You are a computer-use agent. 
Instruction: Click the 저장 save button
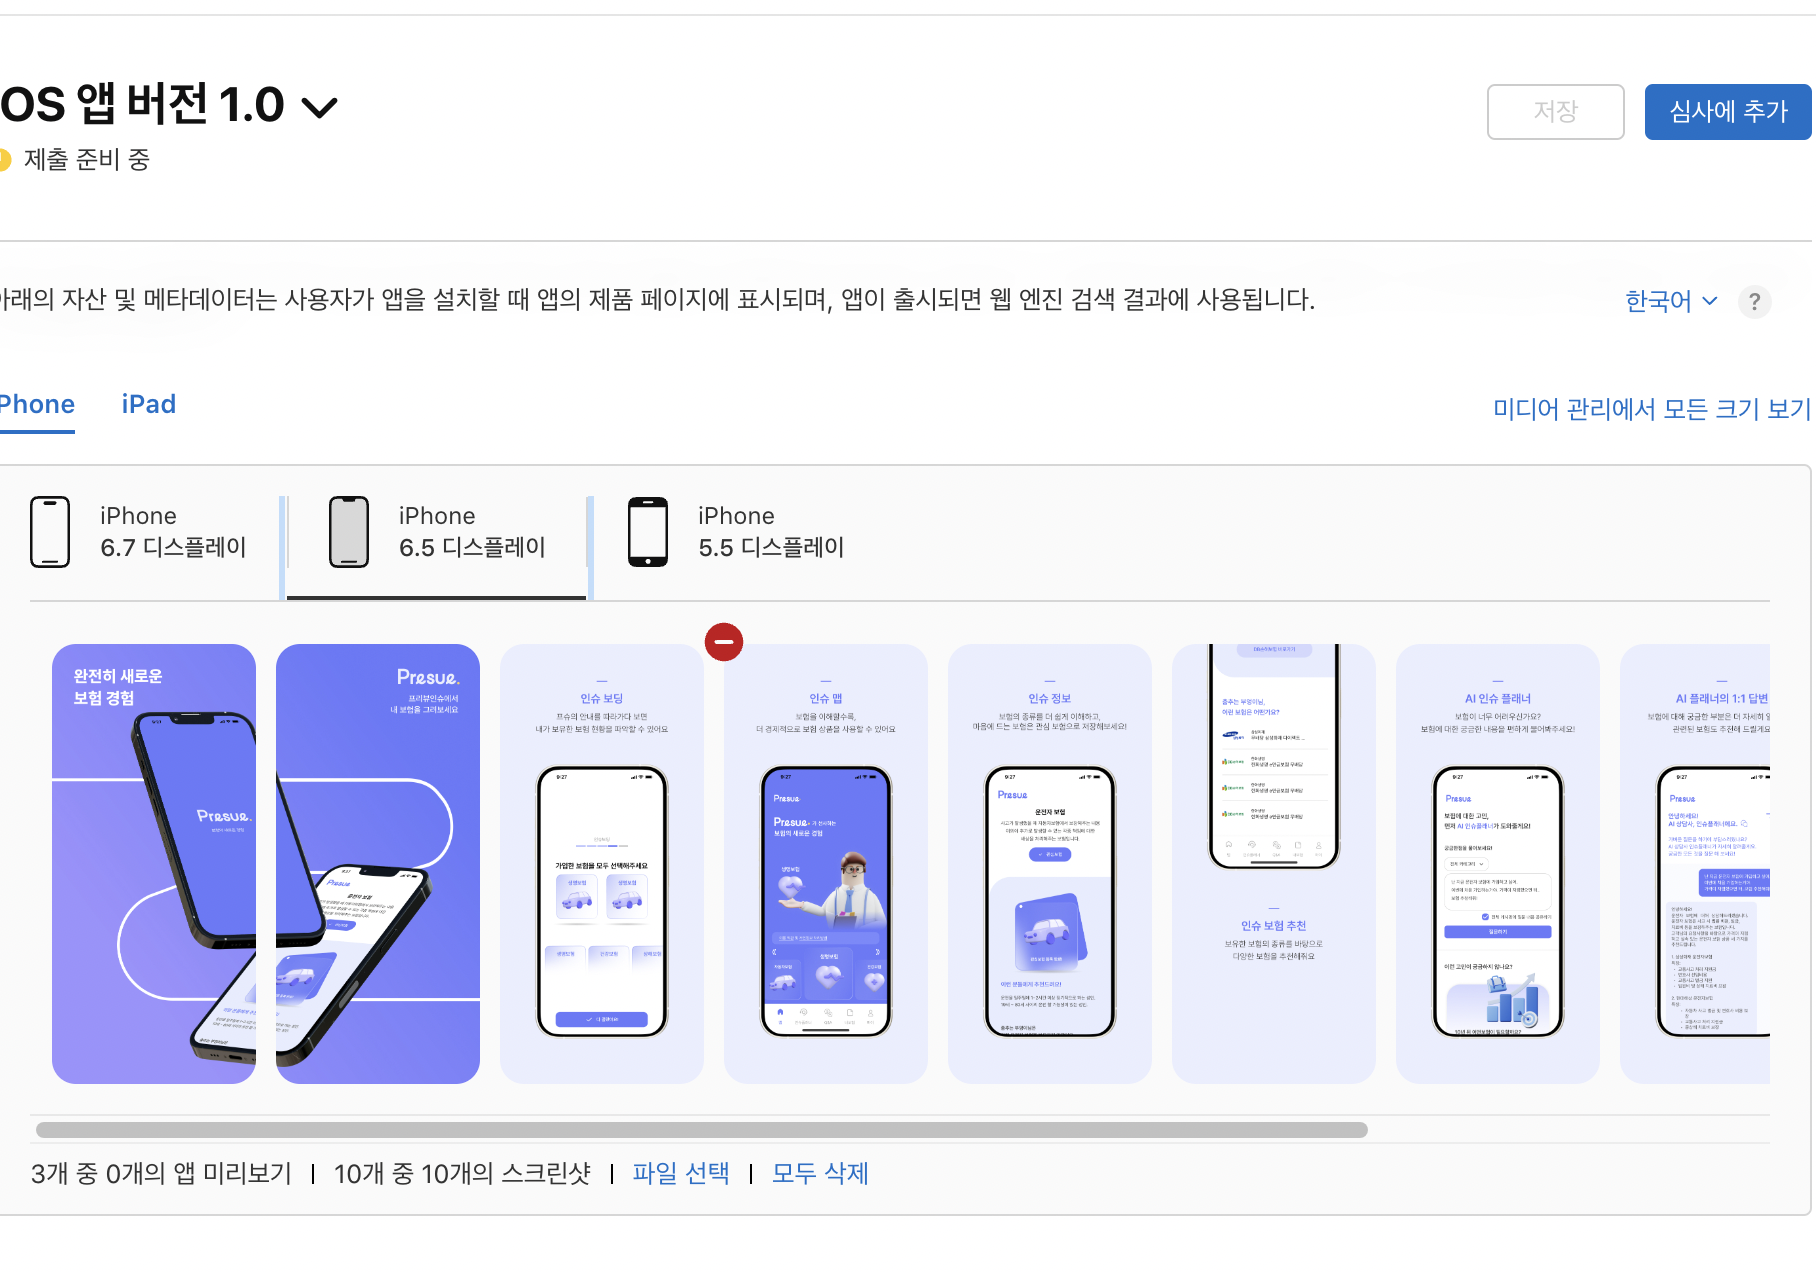click(1555, 111)
